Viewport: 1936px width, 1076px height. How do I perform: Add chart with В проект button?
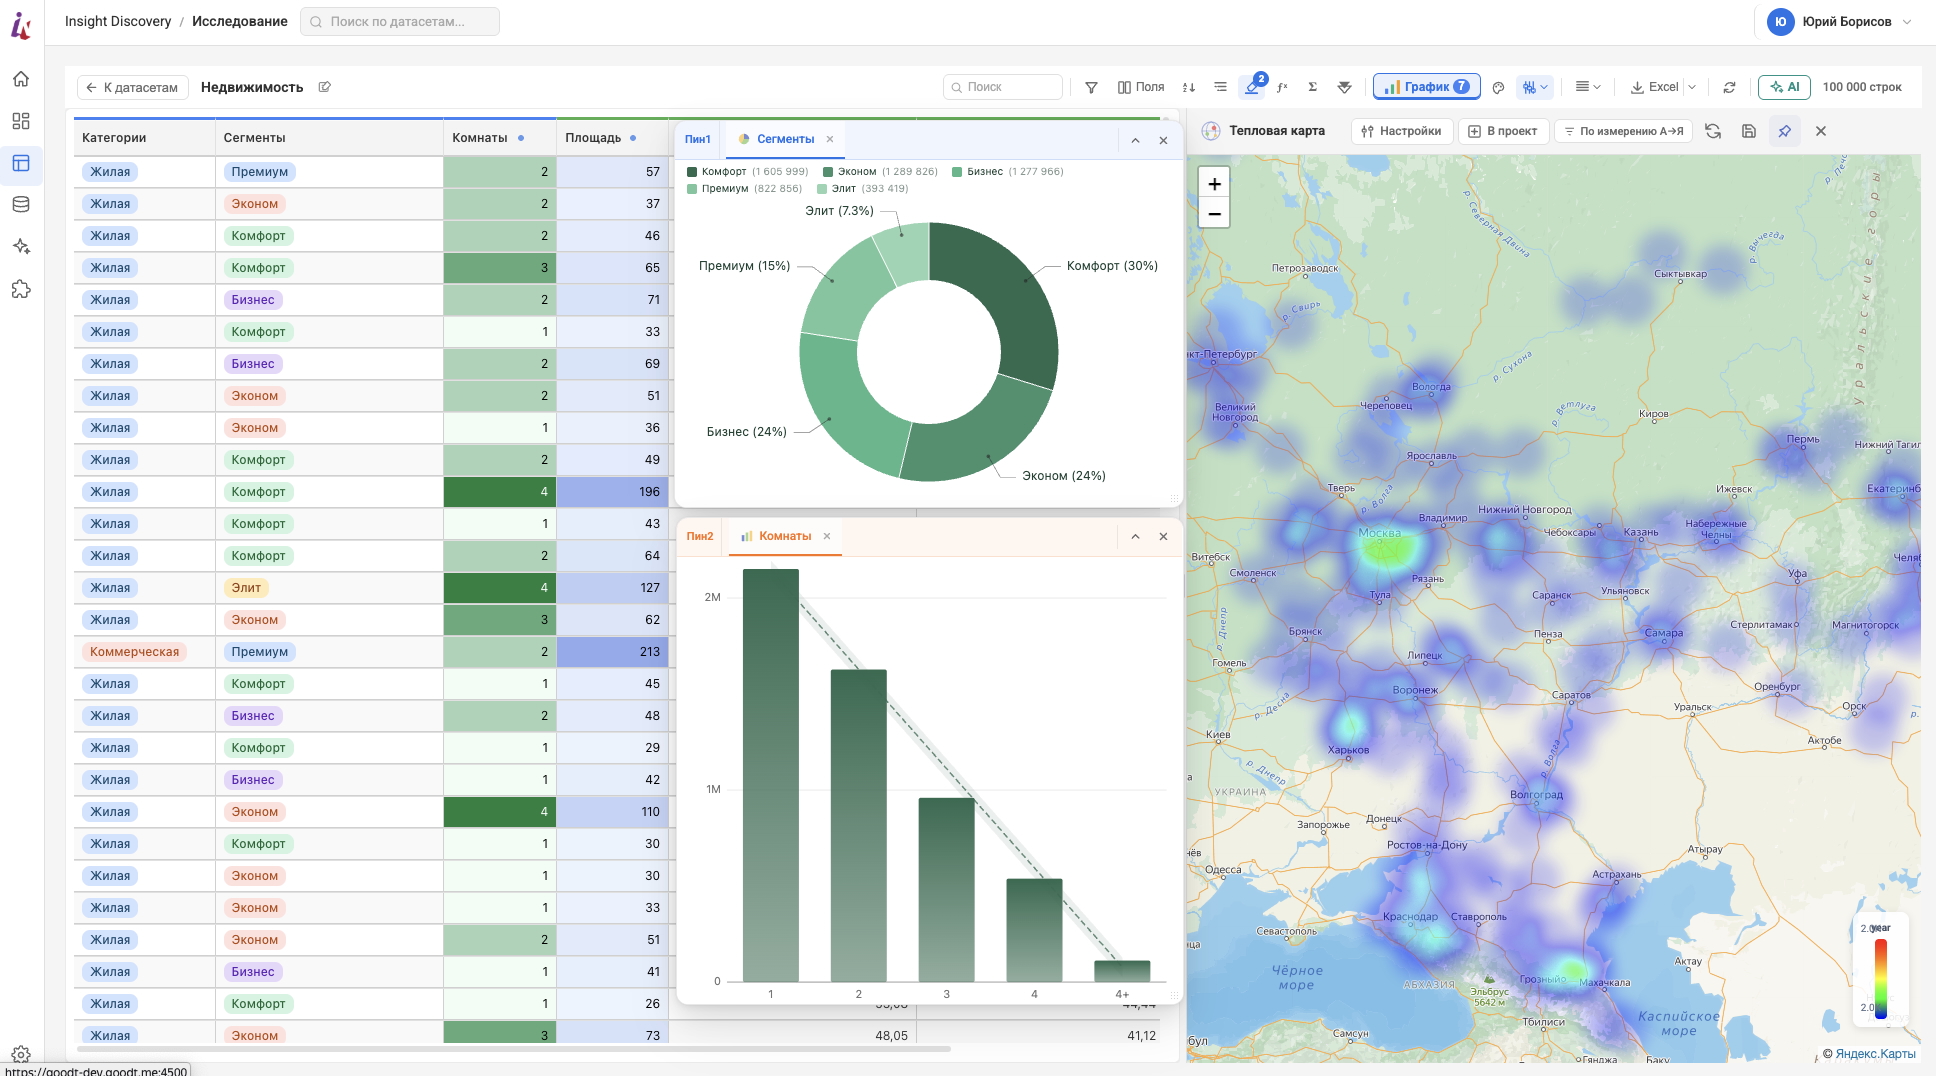tap(1503, 131)
